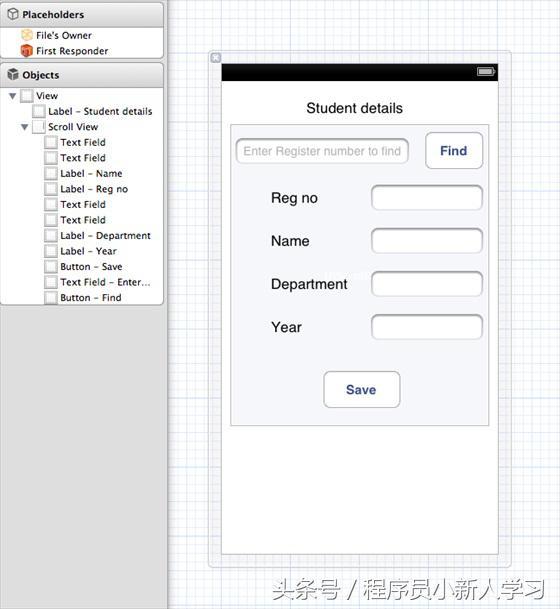Select Label - Student details in outline
Image resolution: width=560 pixels, height=609 pixels.
pyautogui.click(x=100, y=111)
